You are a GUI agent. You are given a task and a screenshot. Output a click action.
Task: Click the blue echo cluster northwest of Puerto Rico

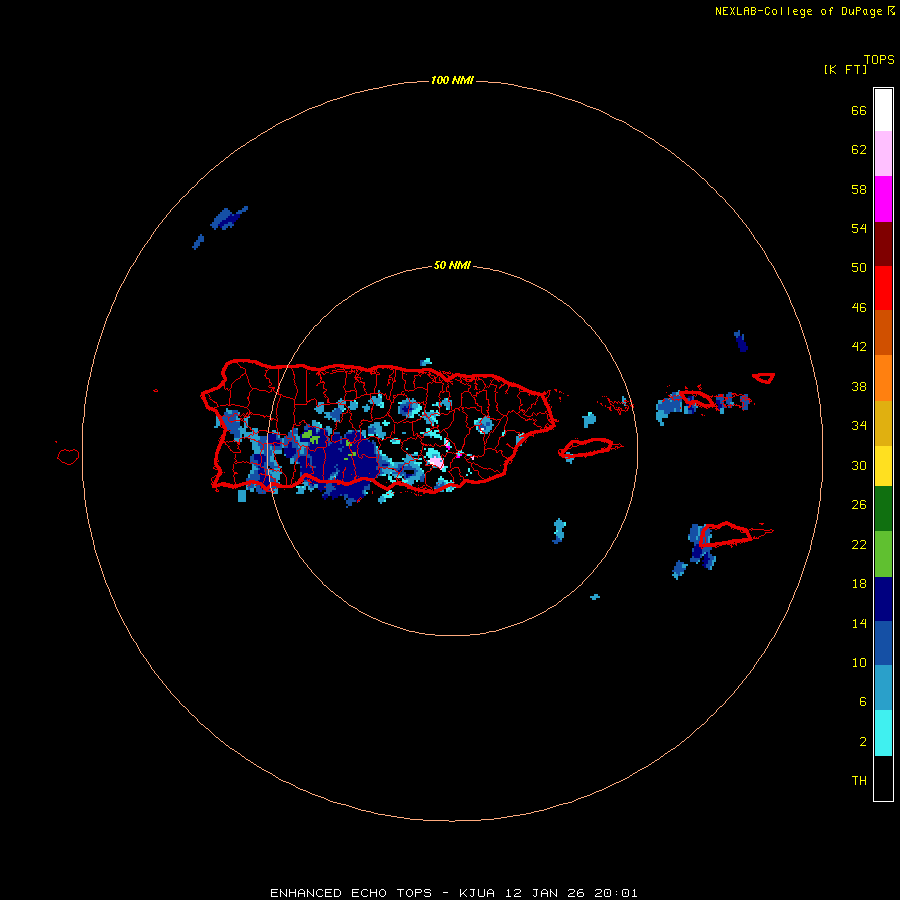228,218
